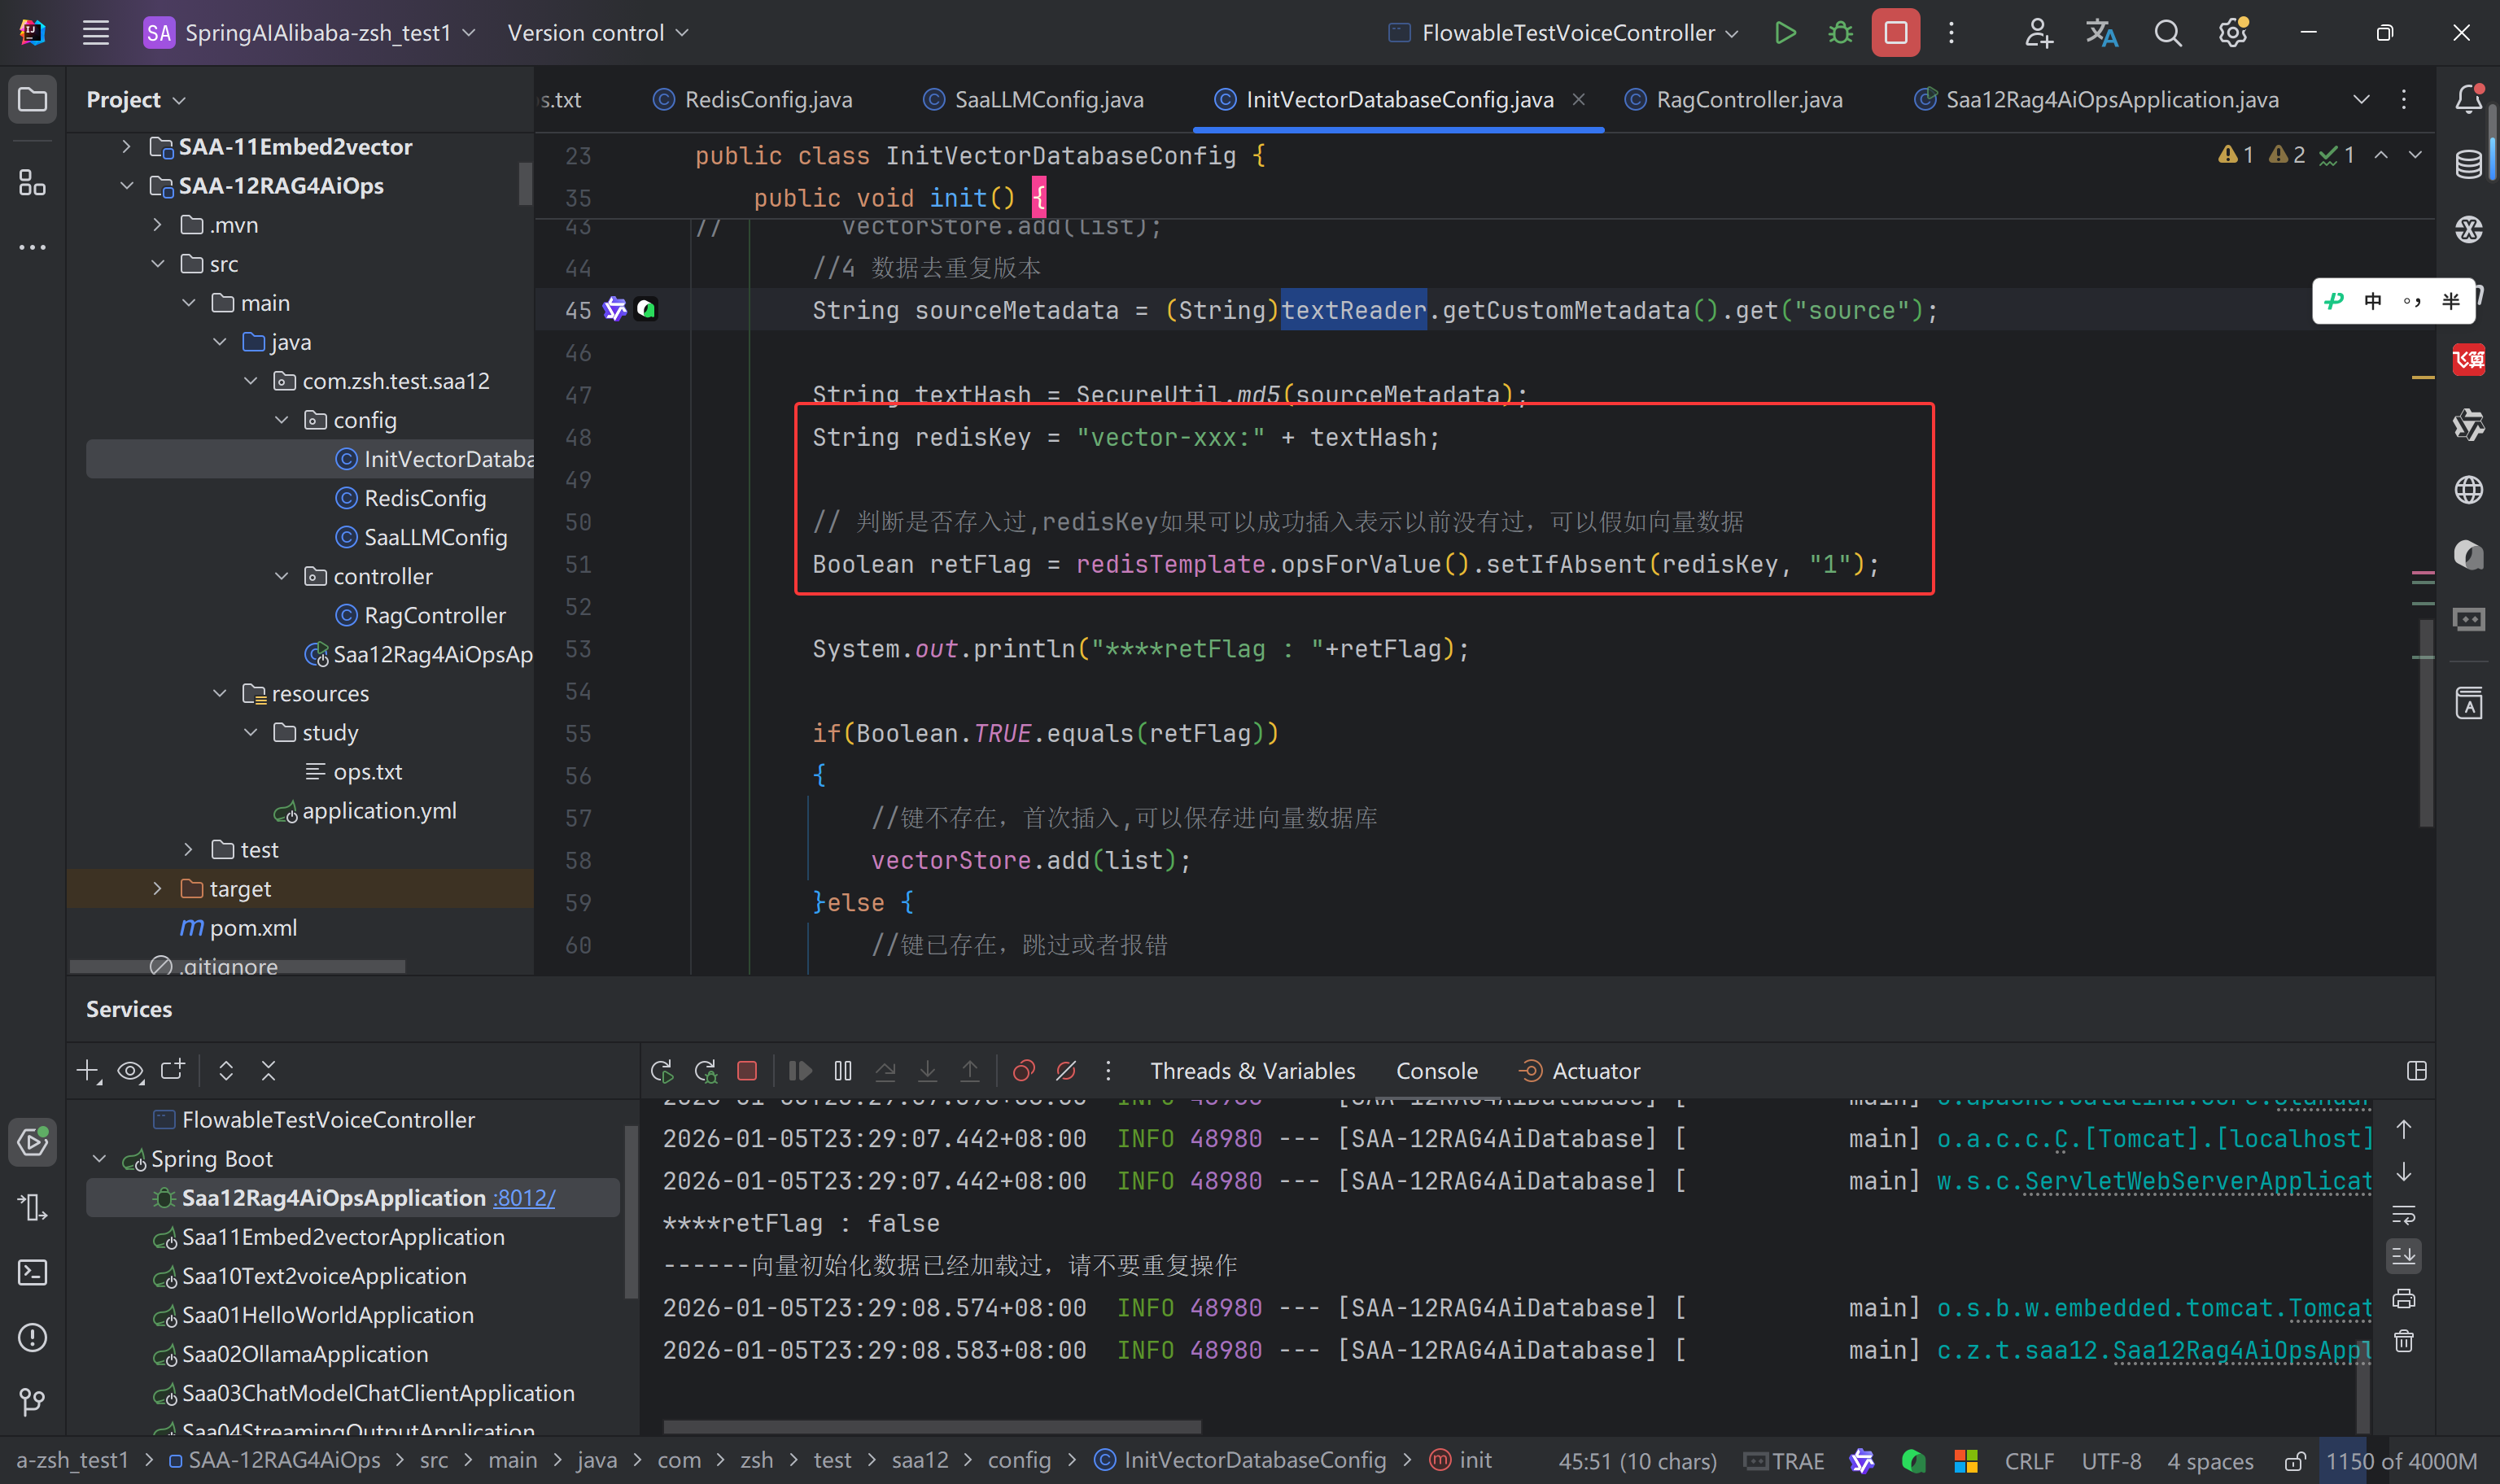
Task: Click the Rerun icon in Services toolbar
Action: 661,1071
